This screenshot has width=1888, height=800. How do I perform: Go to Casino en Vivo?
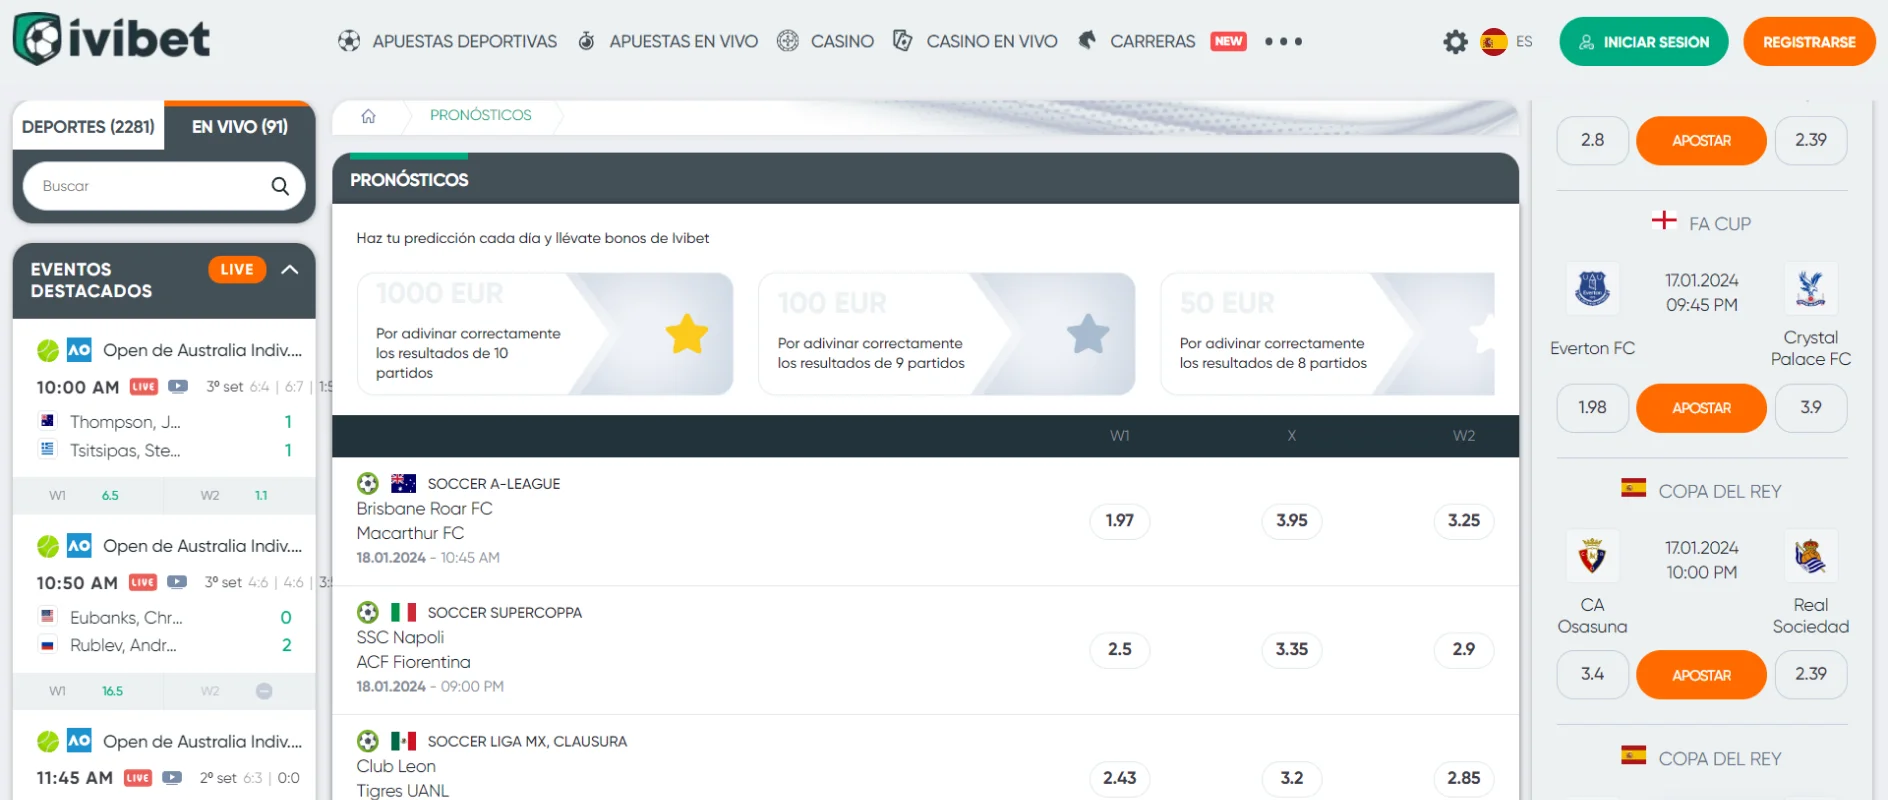point(975,41)
